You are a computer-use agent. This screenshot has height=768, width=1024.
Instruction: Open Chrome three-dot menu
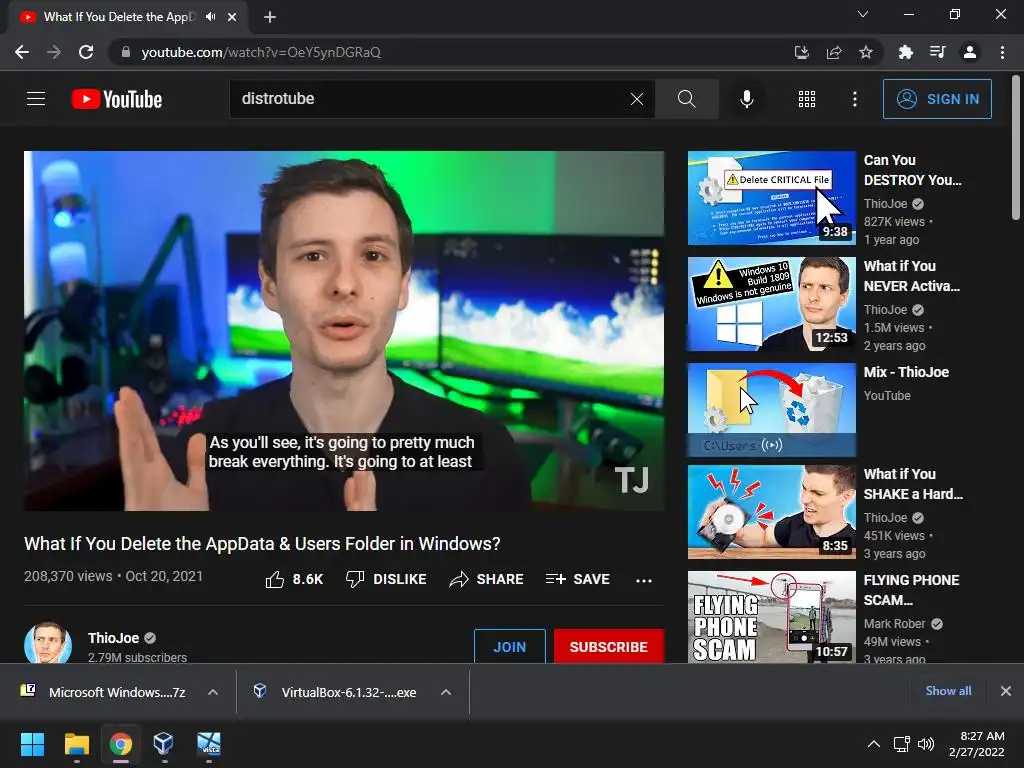(x=1002, y=52)
